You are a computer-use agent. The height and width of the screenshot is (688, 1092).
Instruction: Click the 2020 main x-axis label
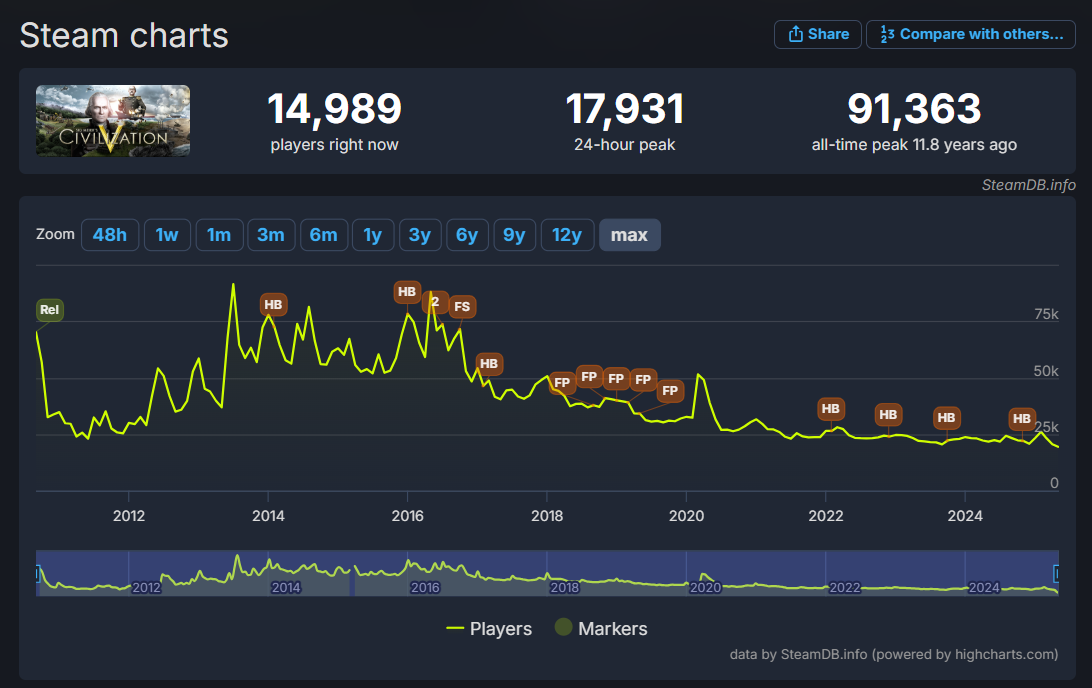tap(687, 516)
